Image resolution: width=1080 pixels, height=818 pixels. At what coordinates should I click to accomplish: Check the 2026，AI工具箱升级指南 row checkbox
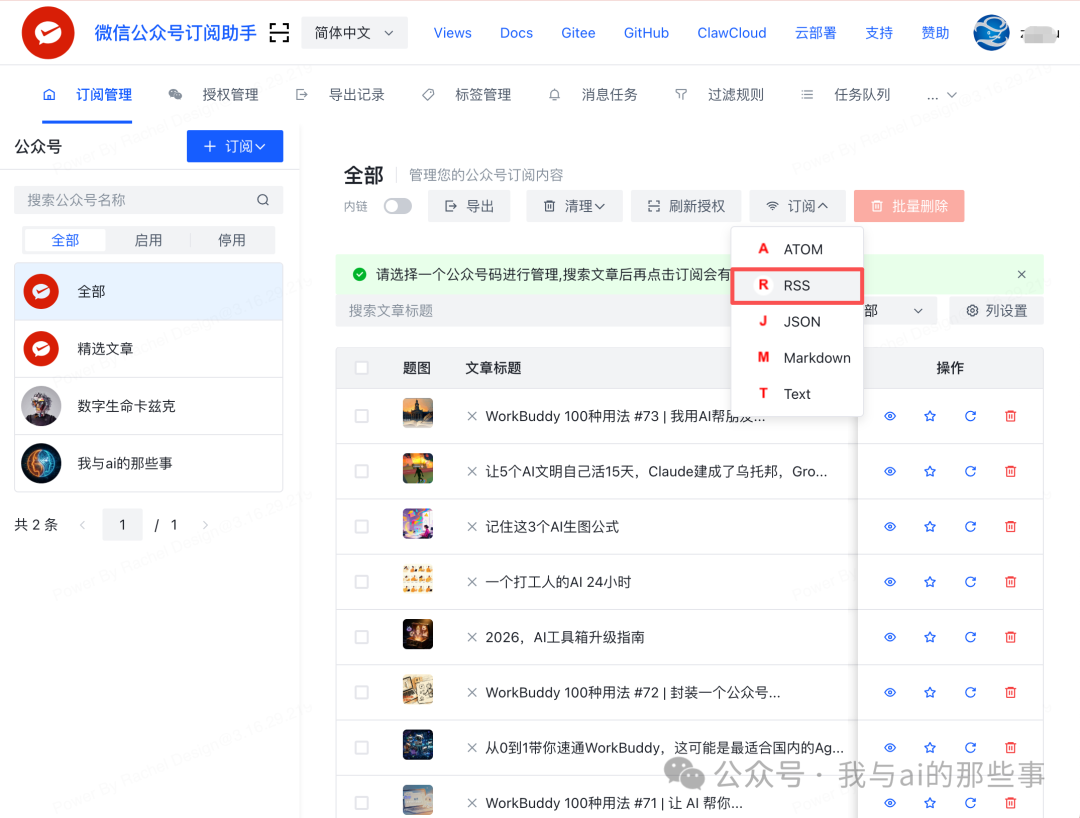[362, 637]
